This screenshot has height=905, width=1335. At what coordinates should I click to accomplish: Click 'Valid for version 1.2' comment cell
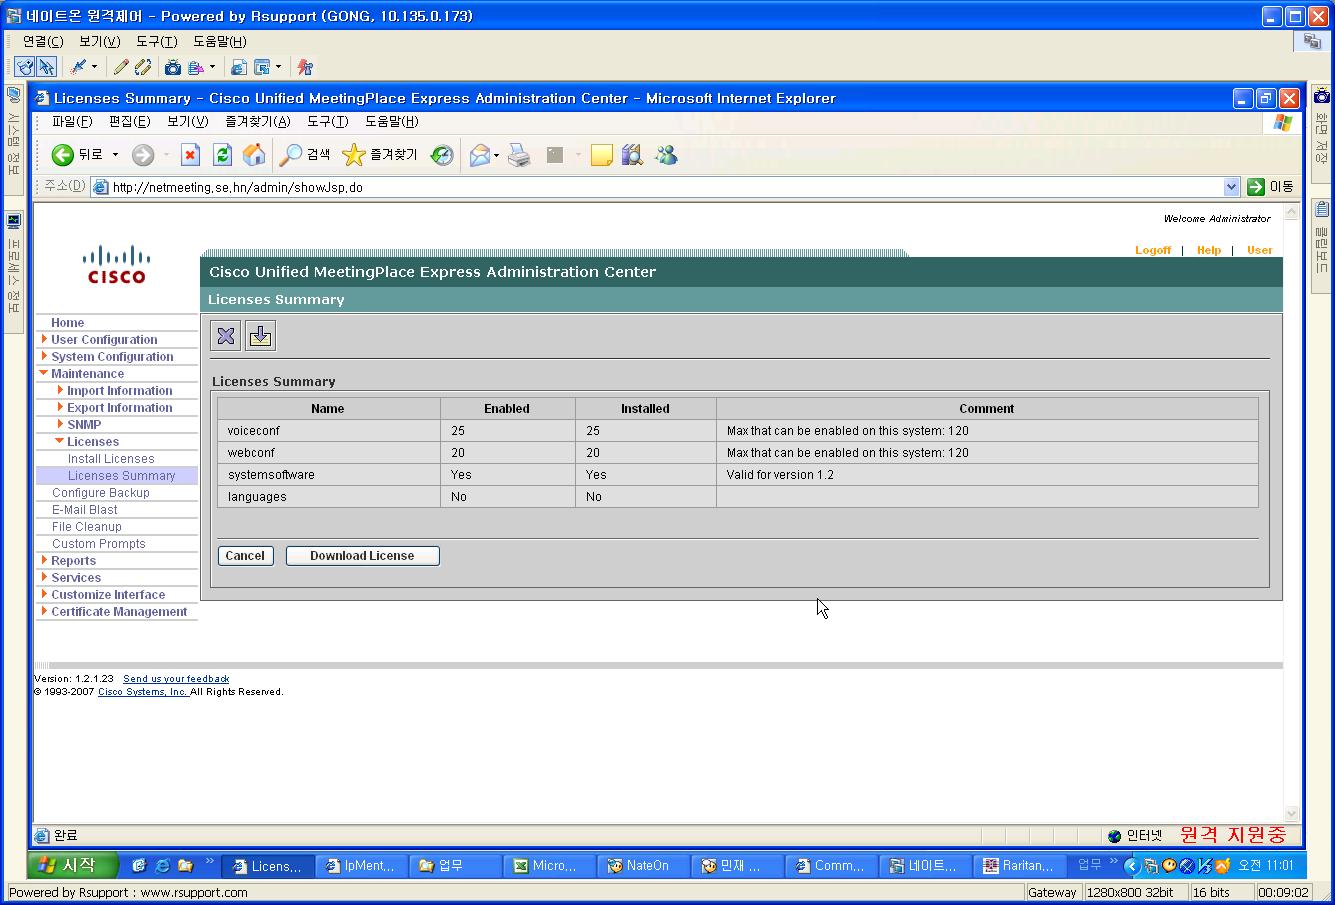(987, 475)
